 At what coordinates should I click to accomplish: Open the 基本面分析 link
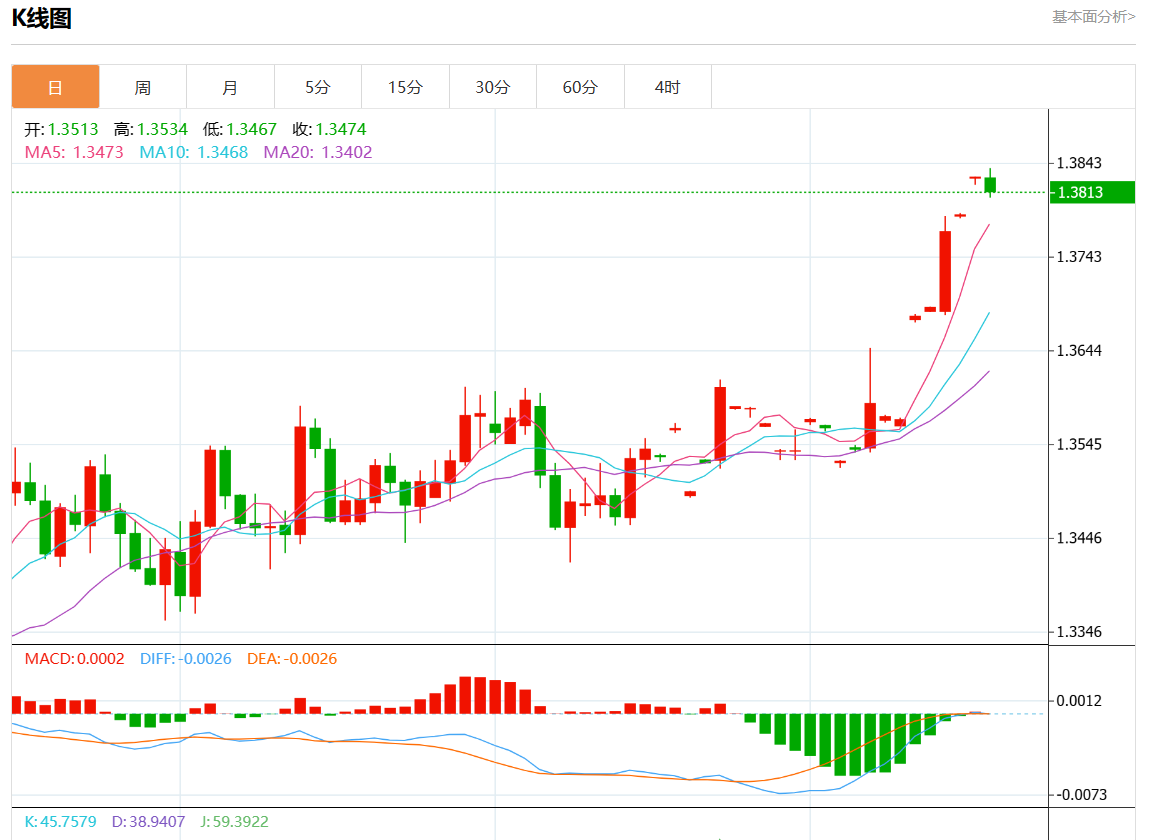coord(1093,17)
